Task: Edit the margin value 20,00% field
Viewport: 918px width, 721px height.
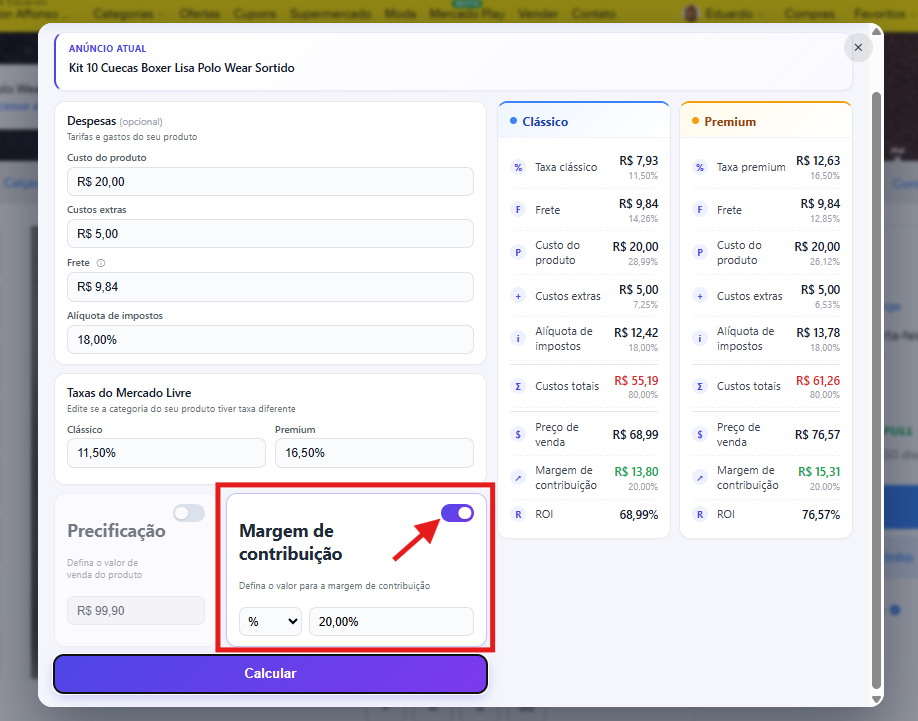Action: click(392, 622)
